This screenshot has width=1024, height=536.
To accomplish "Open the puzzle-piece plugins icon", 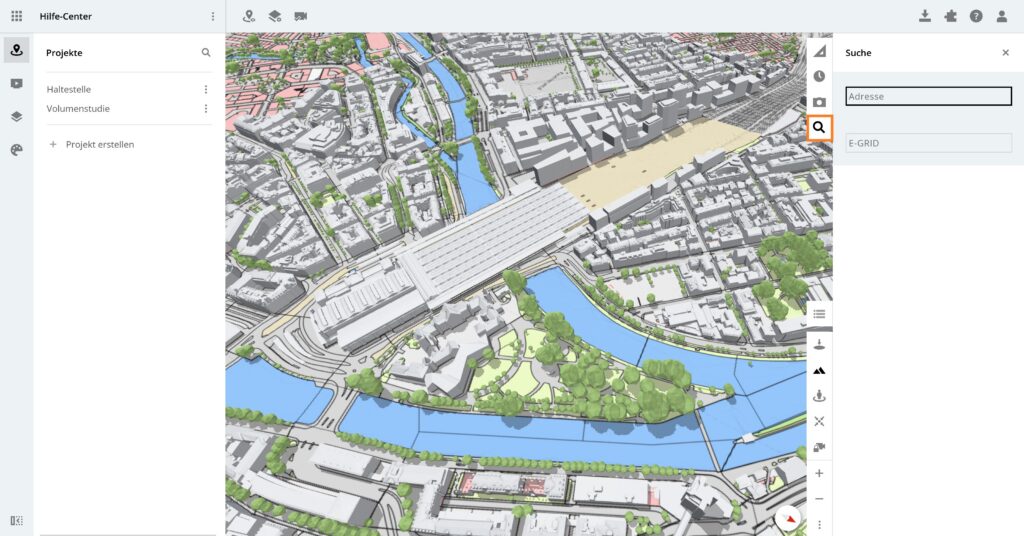I will click(x=950, y=16).
